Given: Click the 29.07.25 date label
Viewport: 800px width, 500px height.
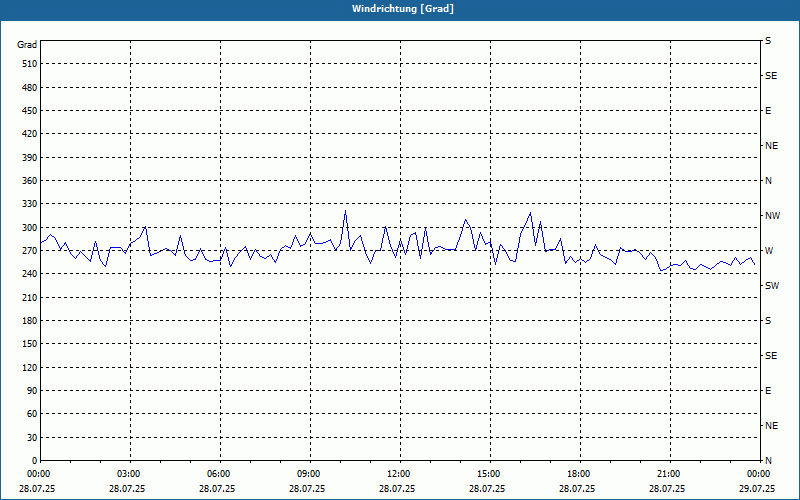Looking at the screenshot, I should coord(757,489).
